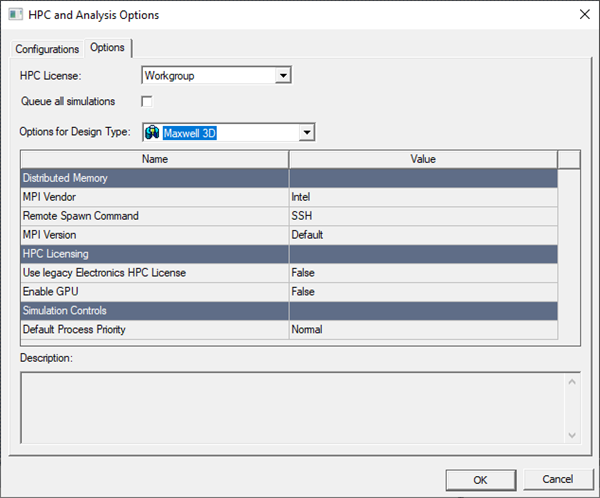Open Options for Design Type dropdown arrow
This screenshot has height=498, width=600.
tap(307, 132)
